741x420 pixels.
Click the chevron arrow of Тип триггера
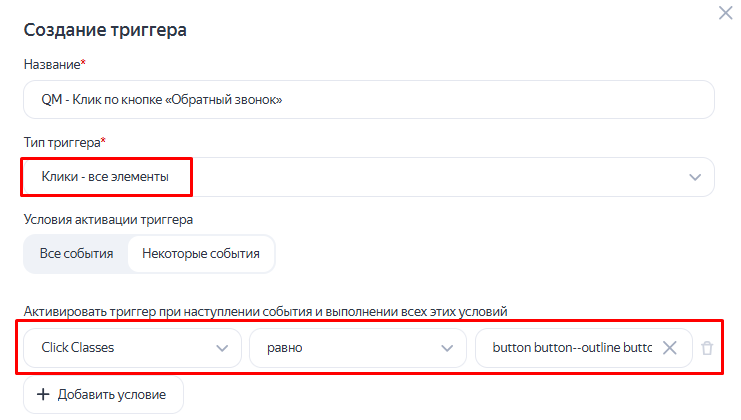click(695, 177)
